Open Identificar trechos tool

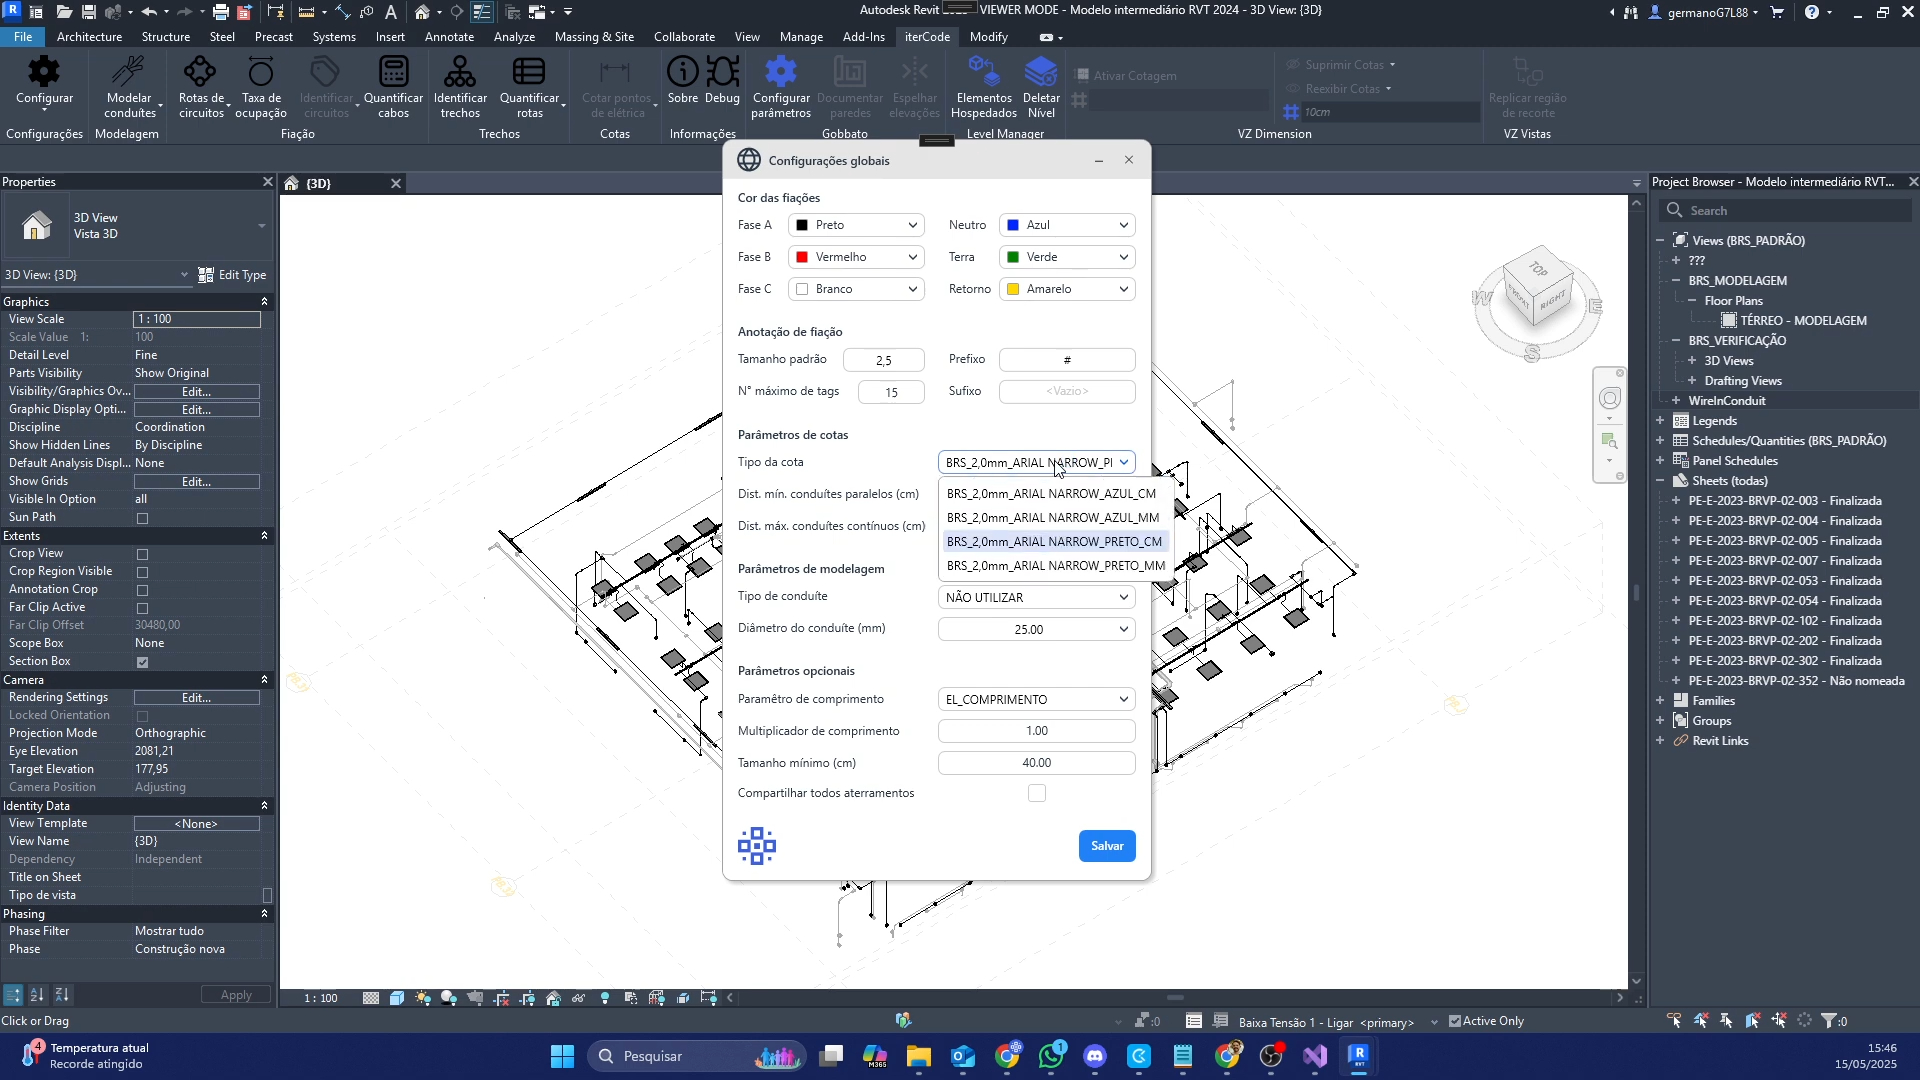pos(460,73)
